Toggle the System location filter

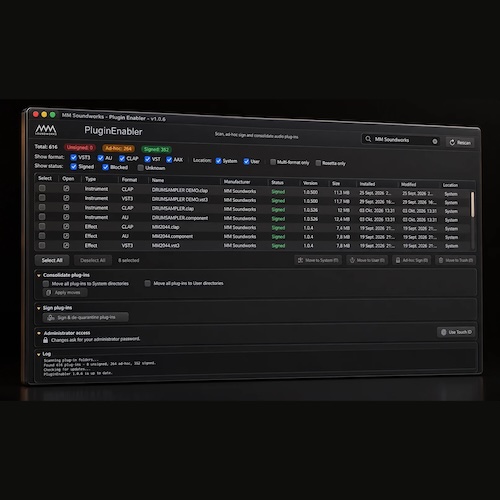[218, 161]
